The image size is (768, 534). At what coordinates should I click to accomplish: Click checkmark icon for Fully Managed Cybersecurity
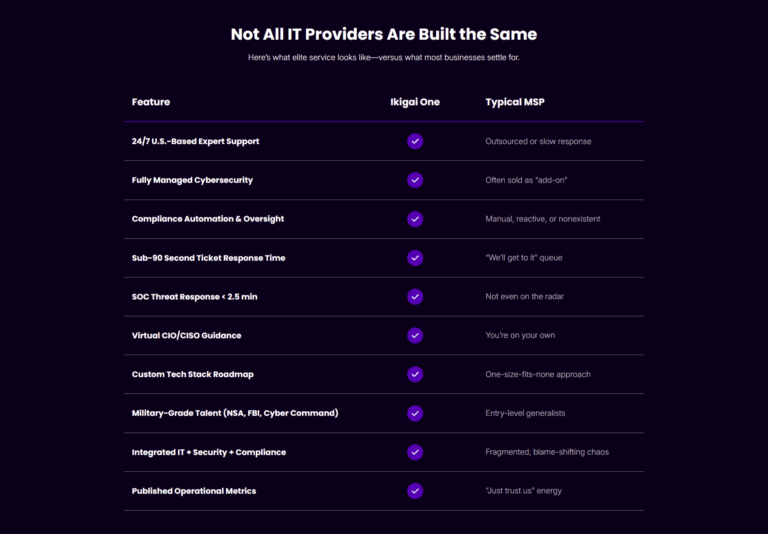[x=415, y=180]
